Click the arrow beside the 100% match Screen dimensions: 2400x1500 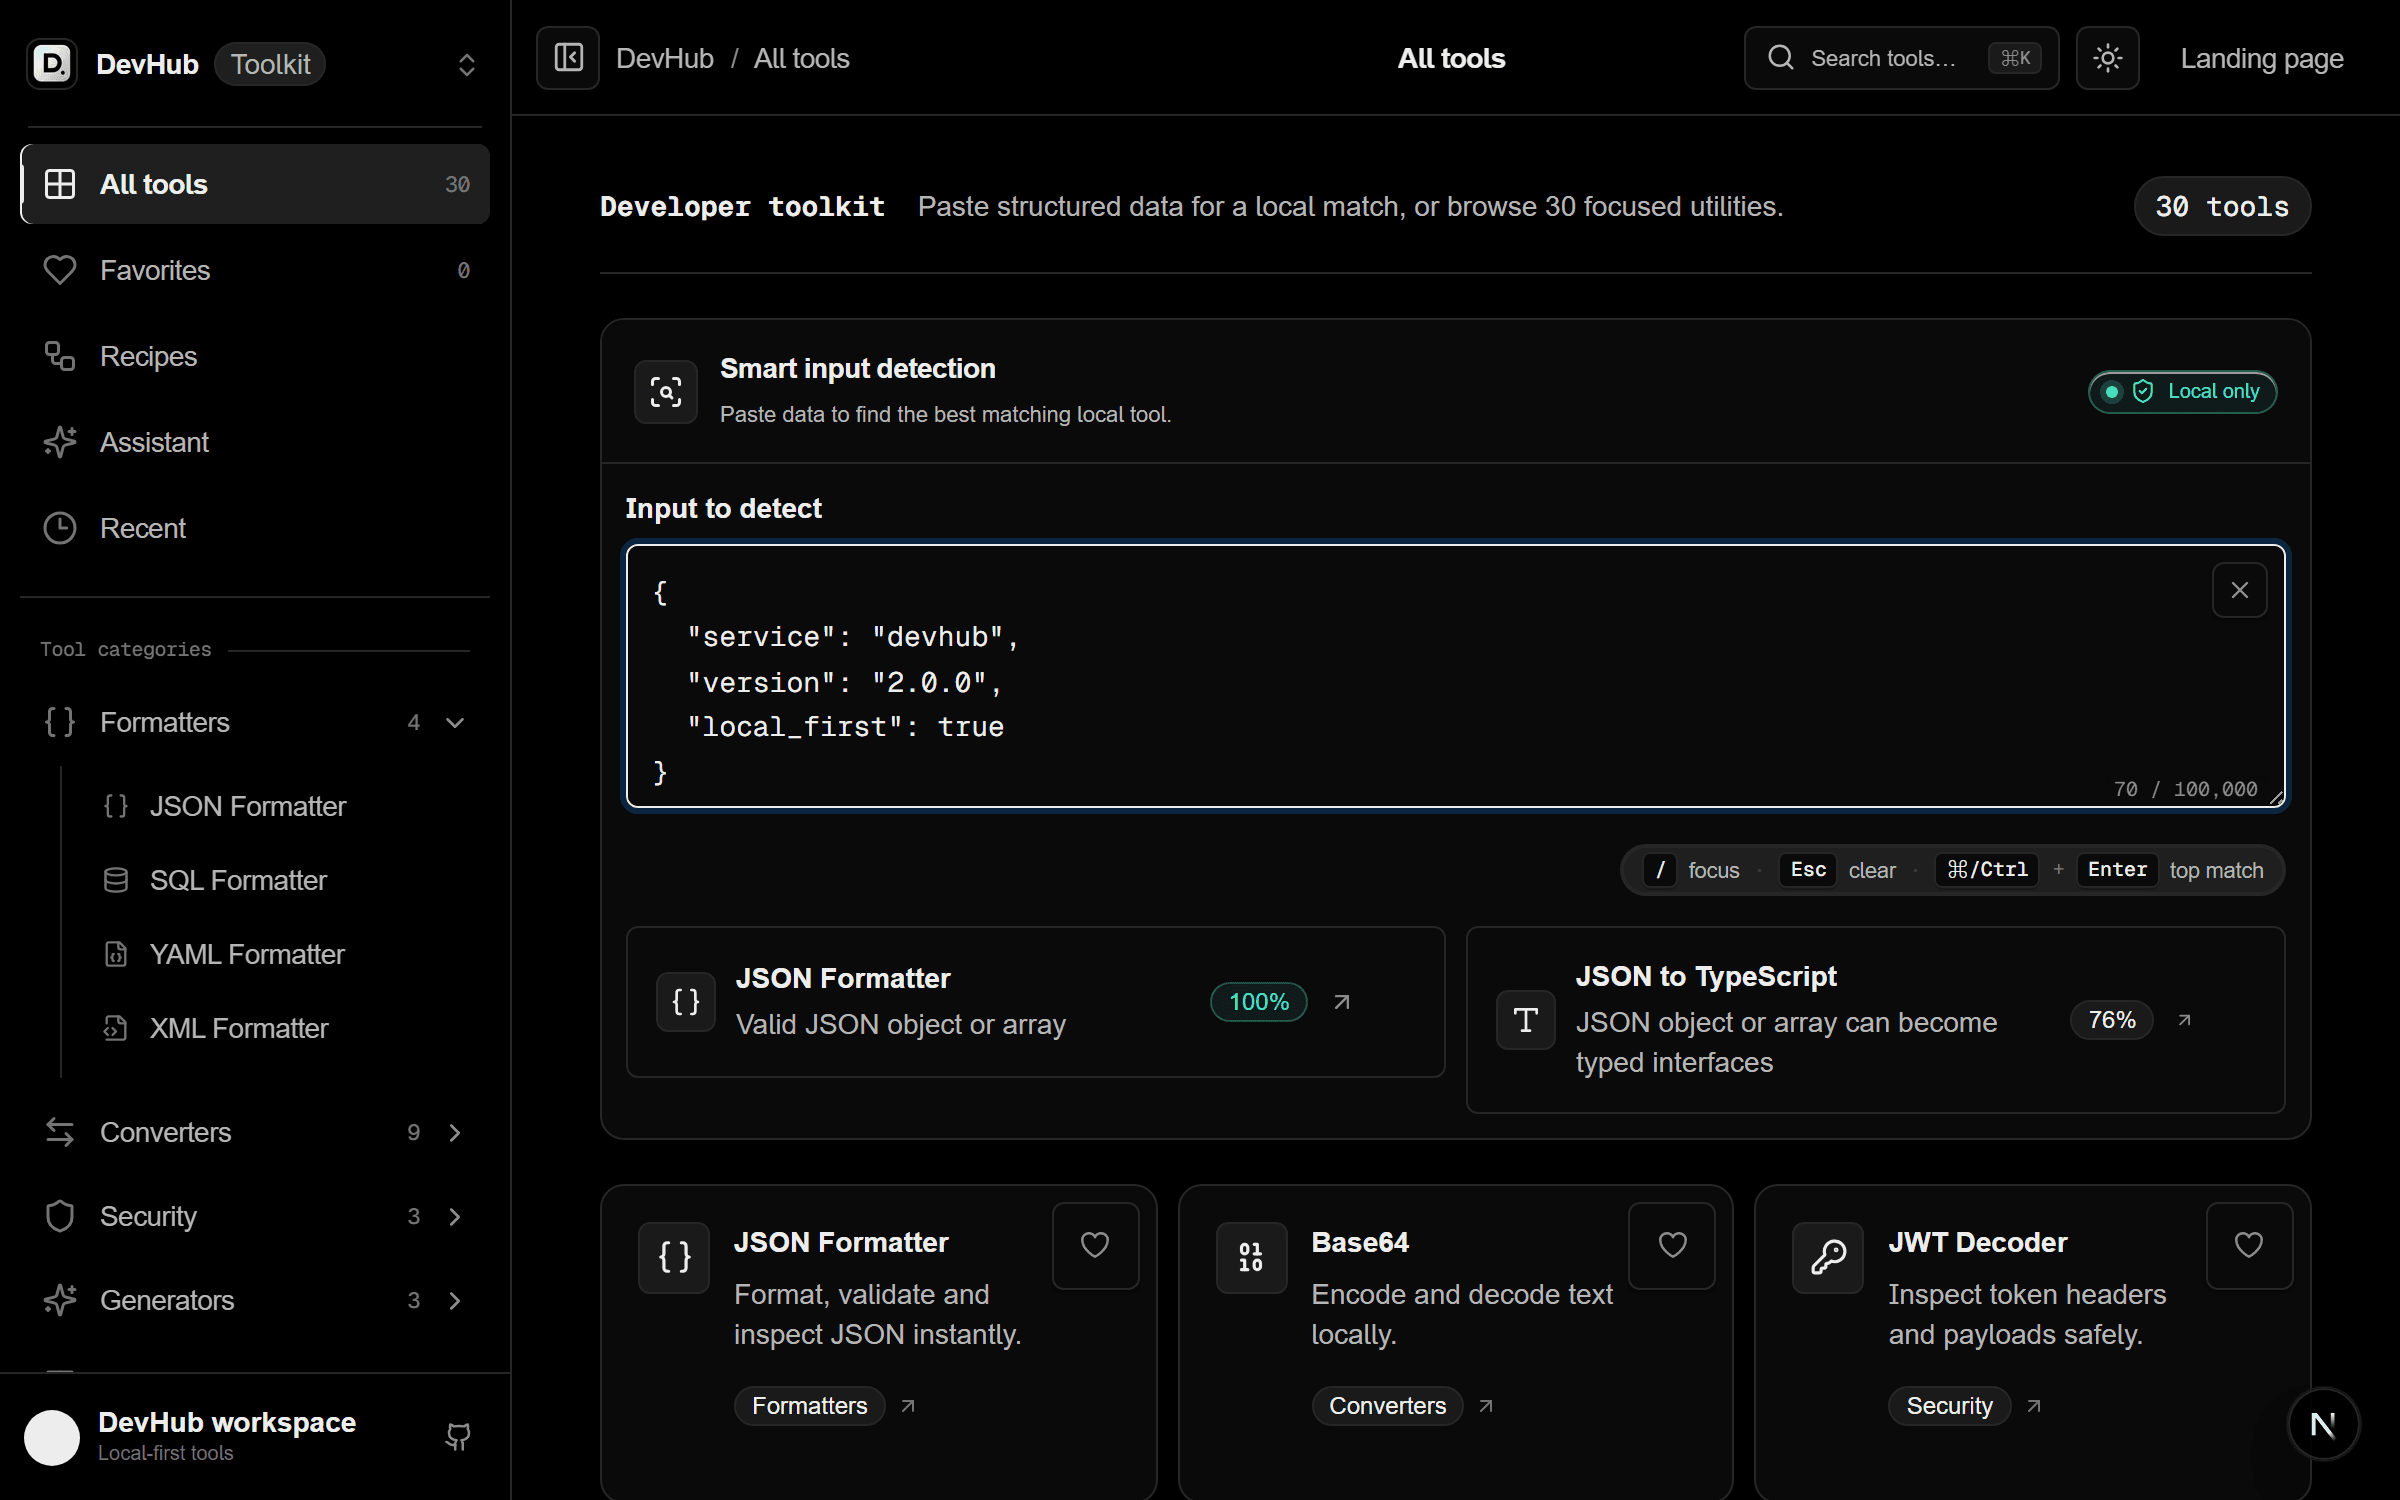(1342, 1002)
